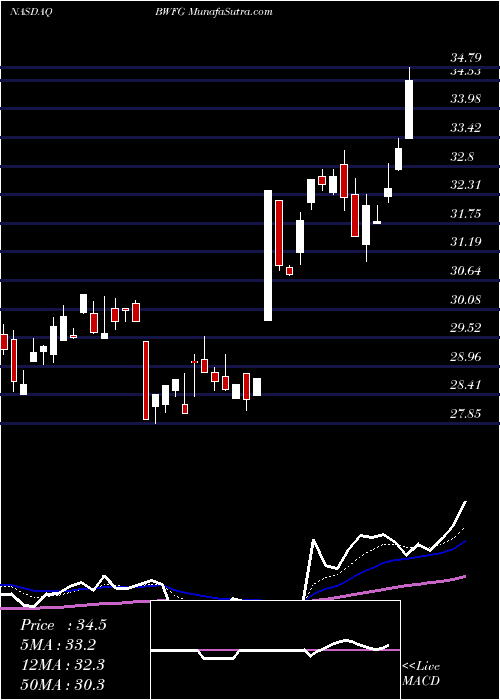
Task: Select the 29.52 price level label
Action: [x=466, y=328]
